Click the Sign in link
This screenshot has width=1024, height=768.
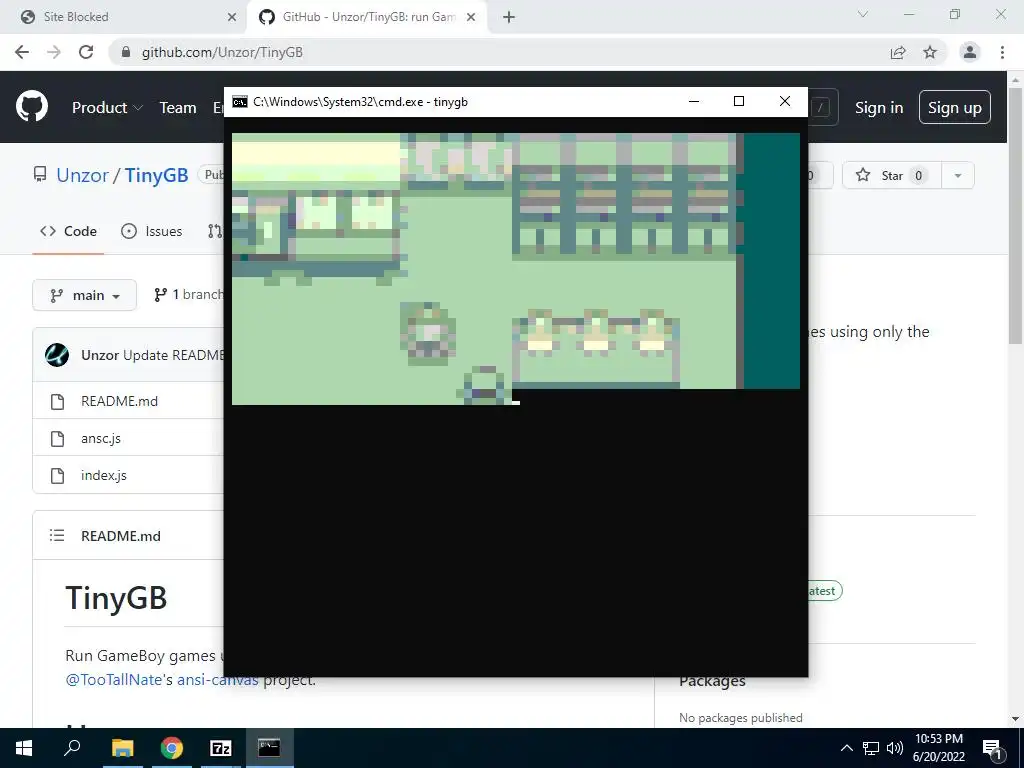pyautogui.click(x=879, y=107)
